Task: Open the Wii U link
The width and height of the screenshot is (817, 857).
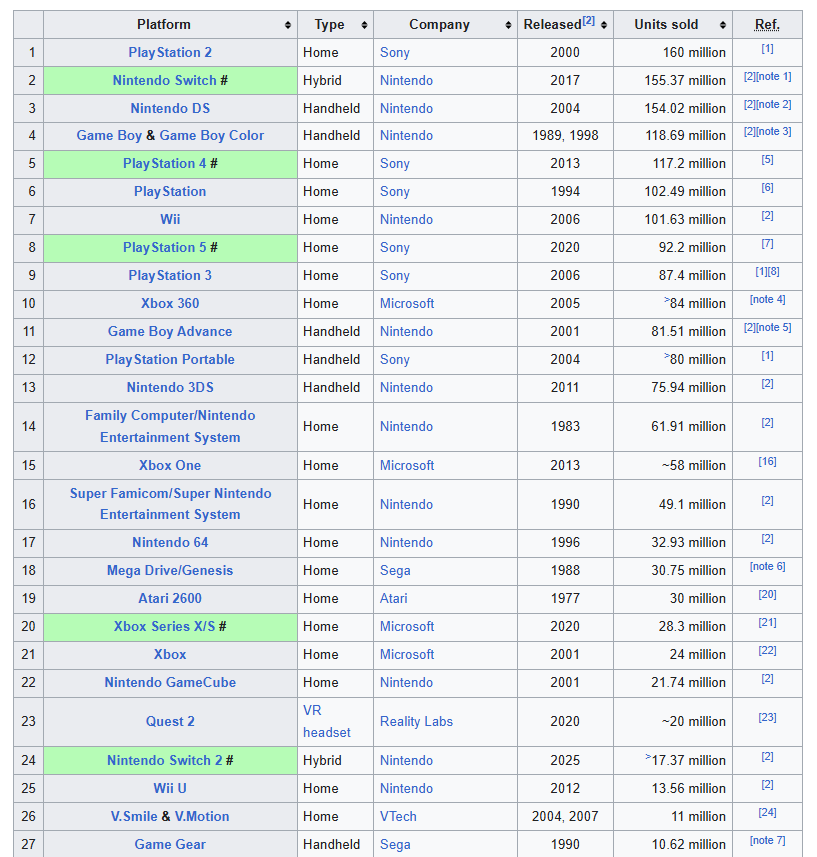Action: point(170,788)
